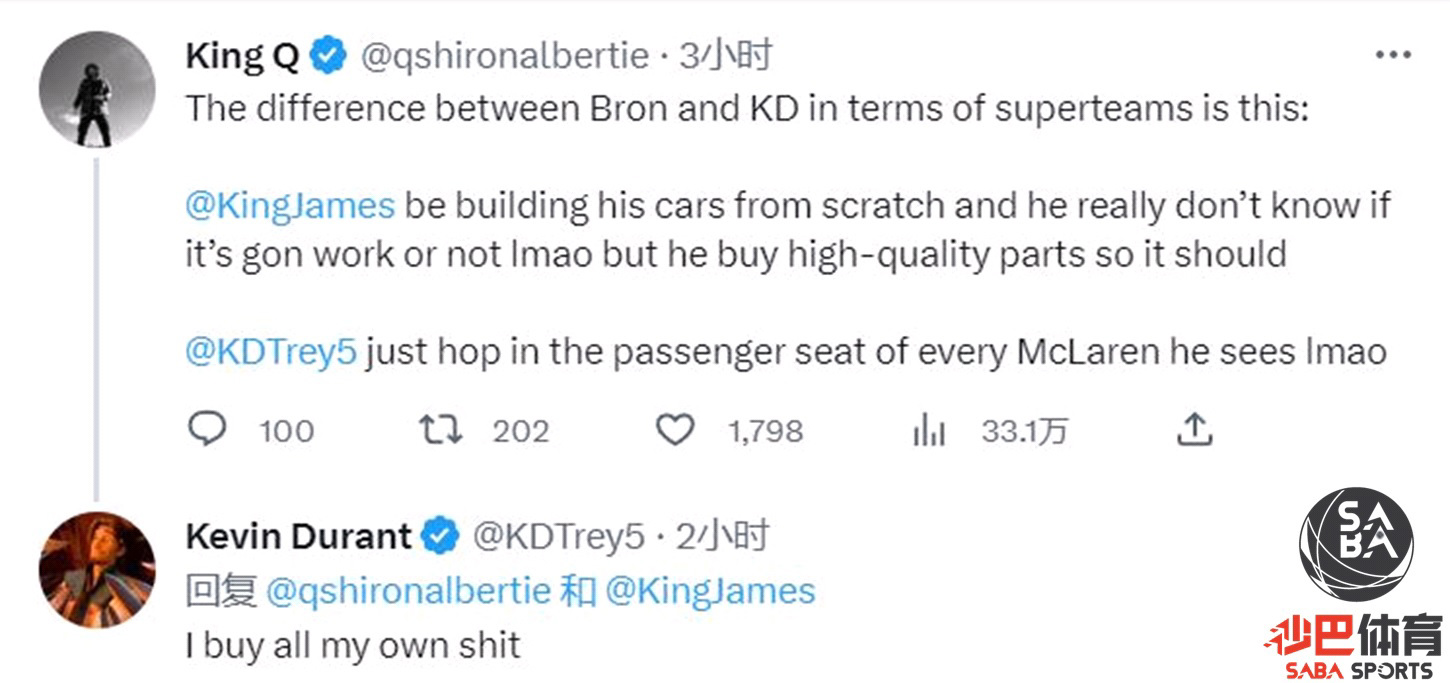The width and height of the screenshot is (1450, 683).
Task: Click the Kevin Durant display name
Action: 298,537
